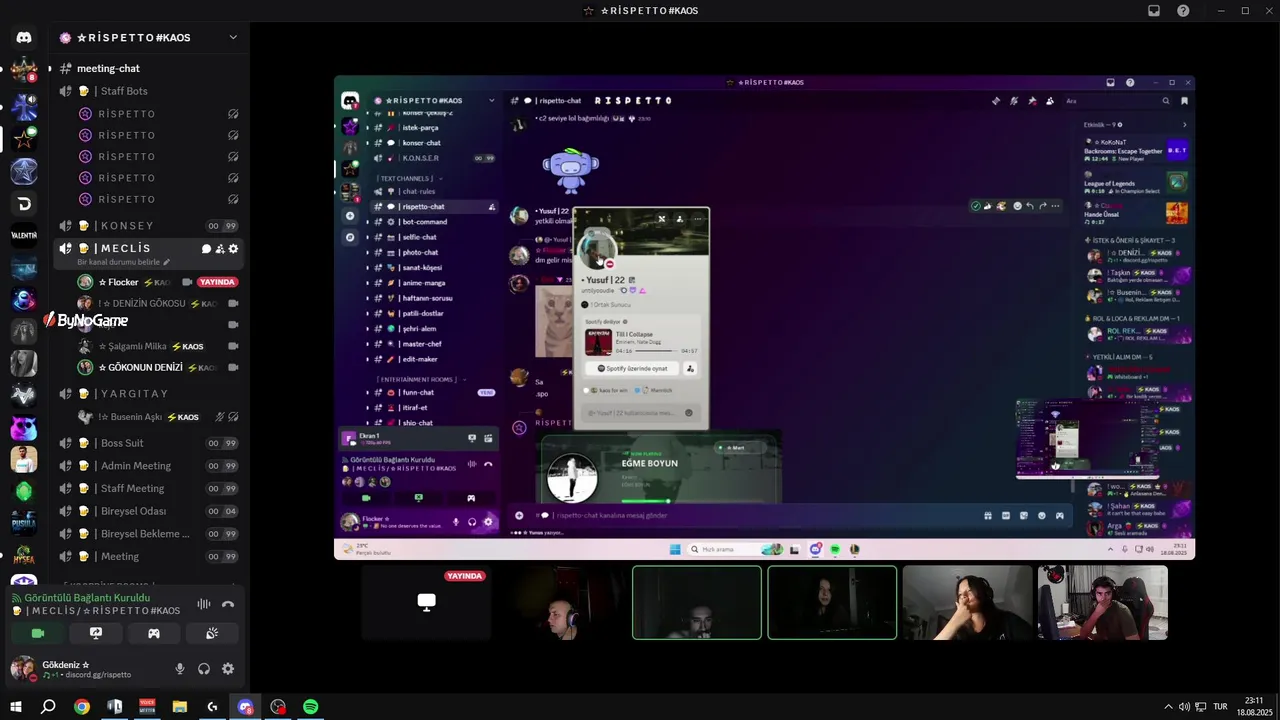Screen dimensions: 1280x720
Task: Join the YARGITAY voice channel
Action: point(150,394)
